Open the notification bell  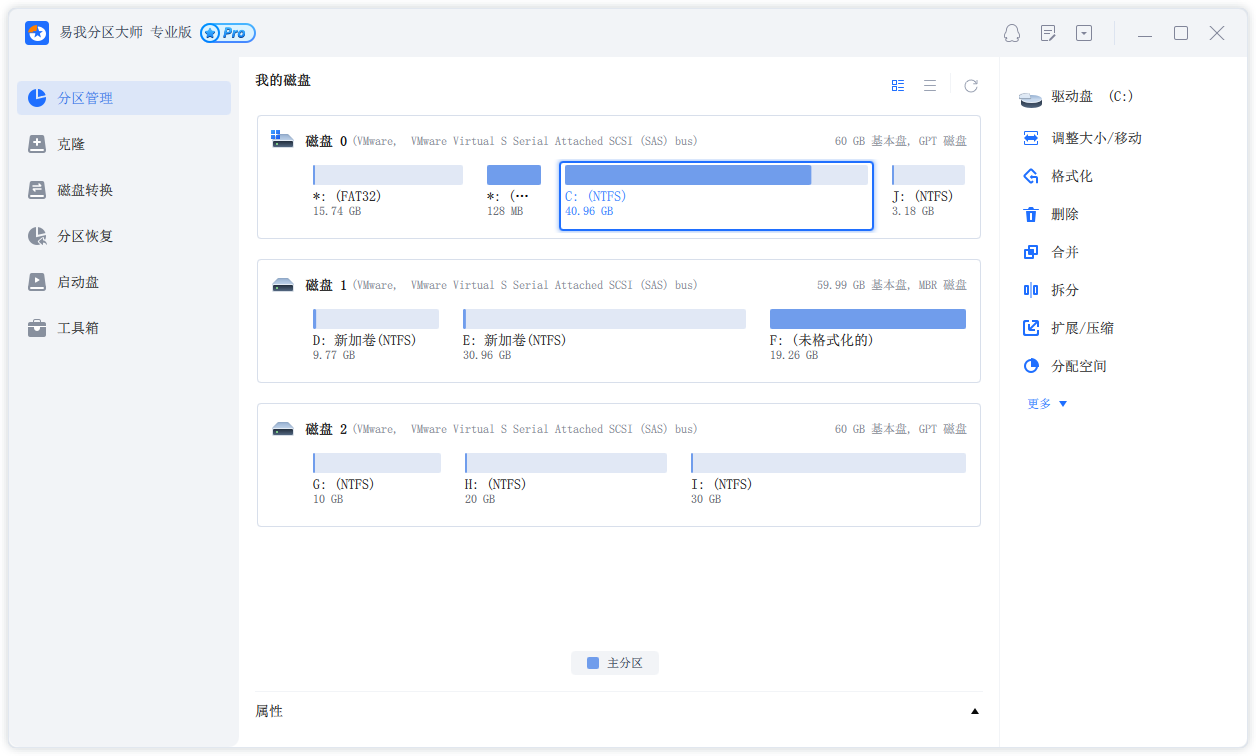pyautogui.click(x=1011, y=33)
